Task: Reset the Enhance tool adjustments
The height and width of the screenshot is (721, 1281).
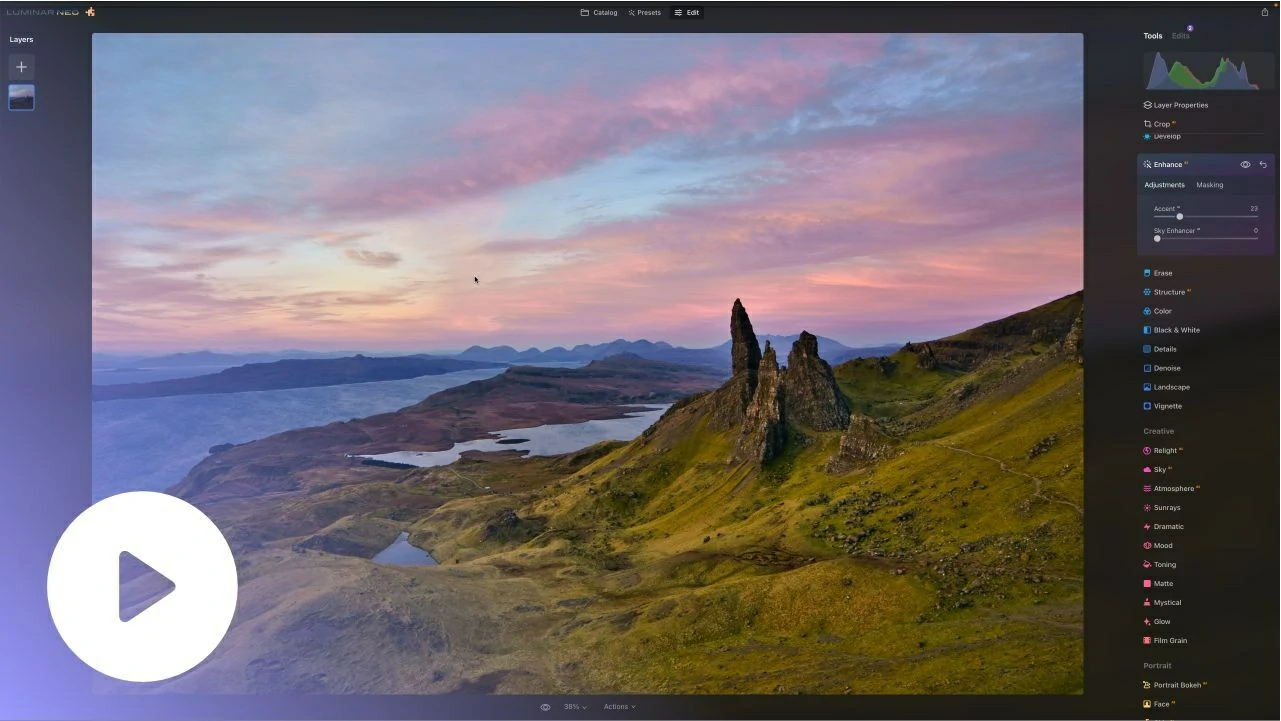Action: 1263,165
